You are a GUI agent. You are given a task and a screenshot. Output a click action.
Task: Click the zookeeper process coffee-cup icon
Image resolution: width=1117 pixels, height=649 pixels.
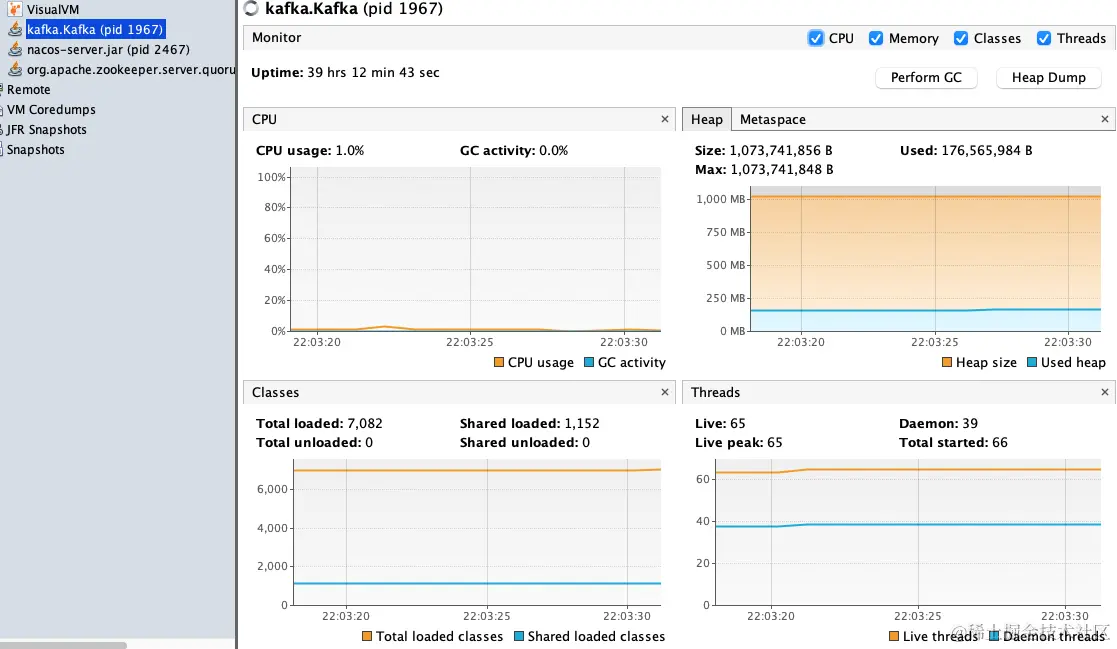click(15, 69)
